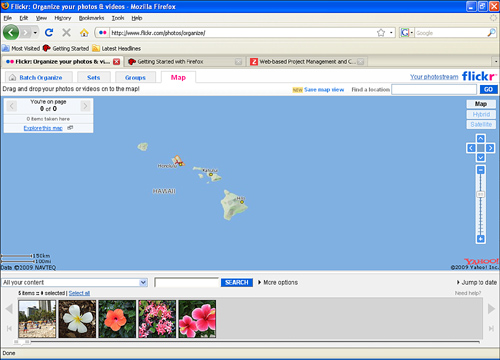Go back with the green arrow
Image resolution: width=500 pixels, height=360 pixels.
[x=11, y=33]
